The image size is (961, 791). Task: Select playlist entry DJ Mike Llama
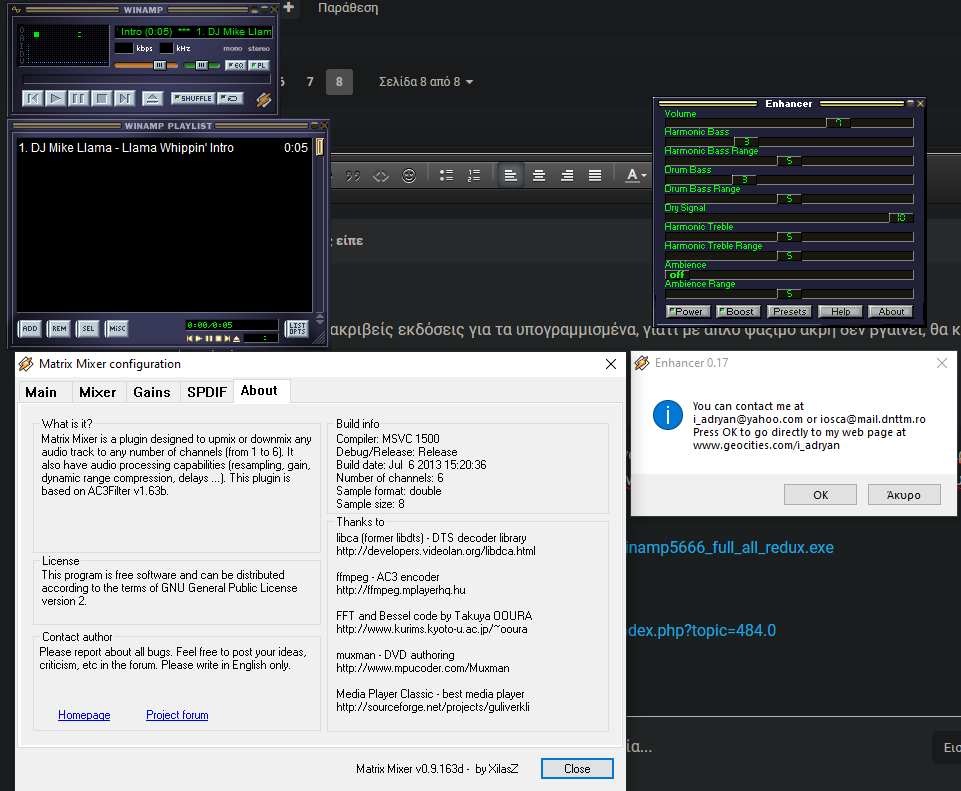pyautogui.click(x=164, y=148)
